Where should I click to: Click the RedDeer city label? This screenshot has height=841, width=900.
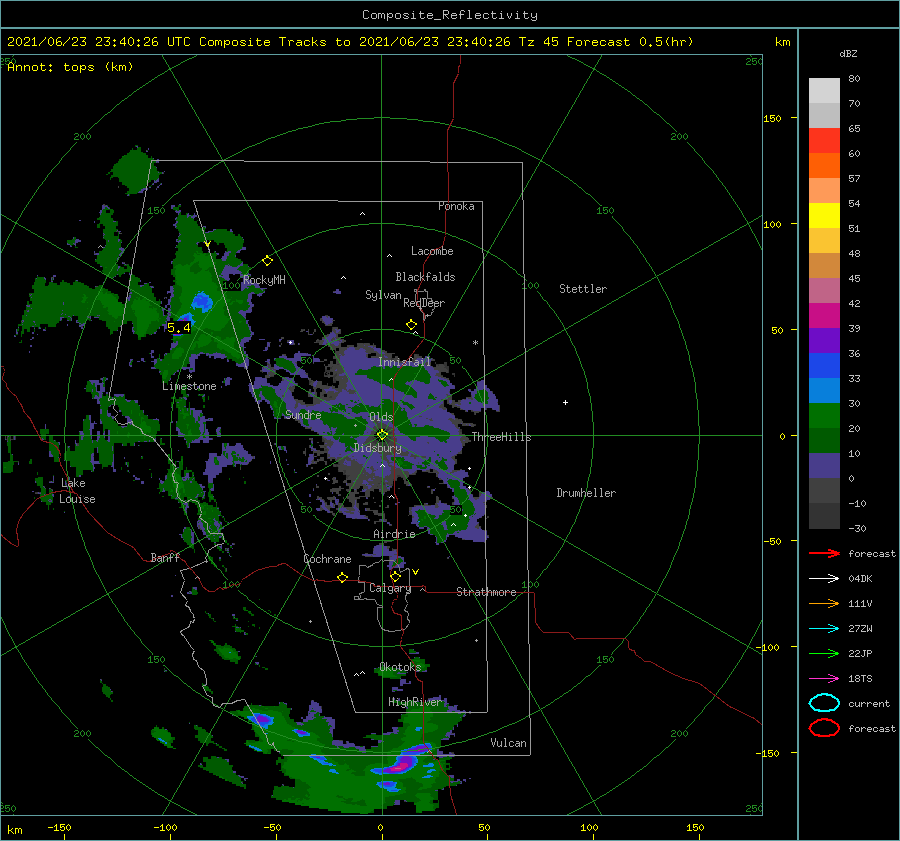tap(424, 303)
